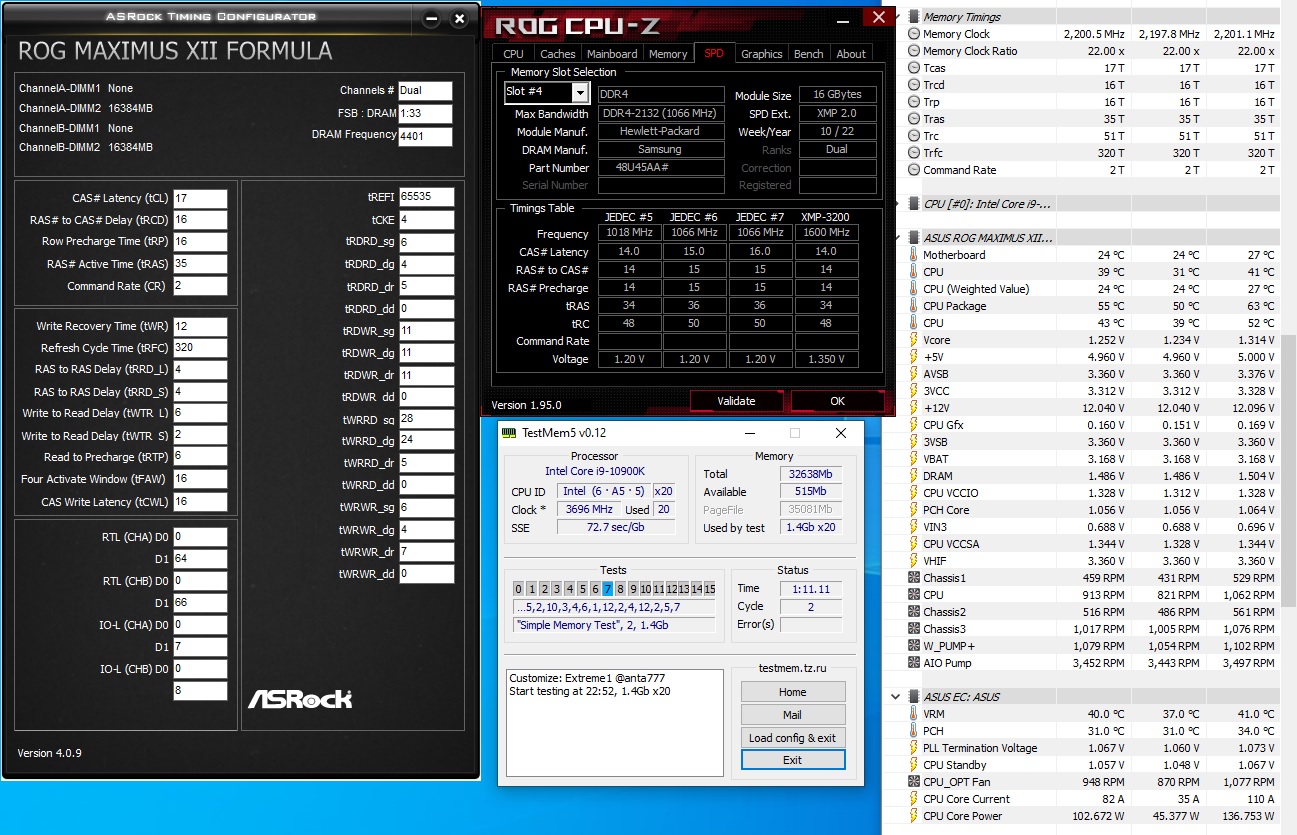Select the +5V voltage lightning icon

[x=914, y=357]
